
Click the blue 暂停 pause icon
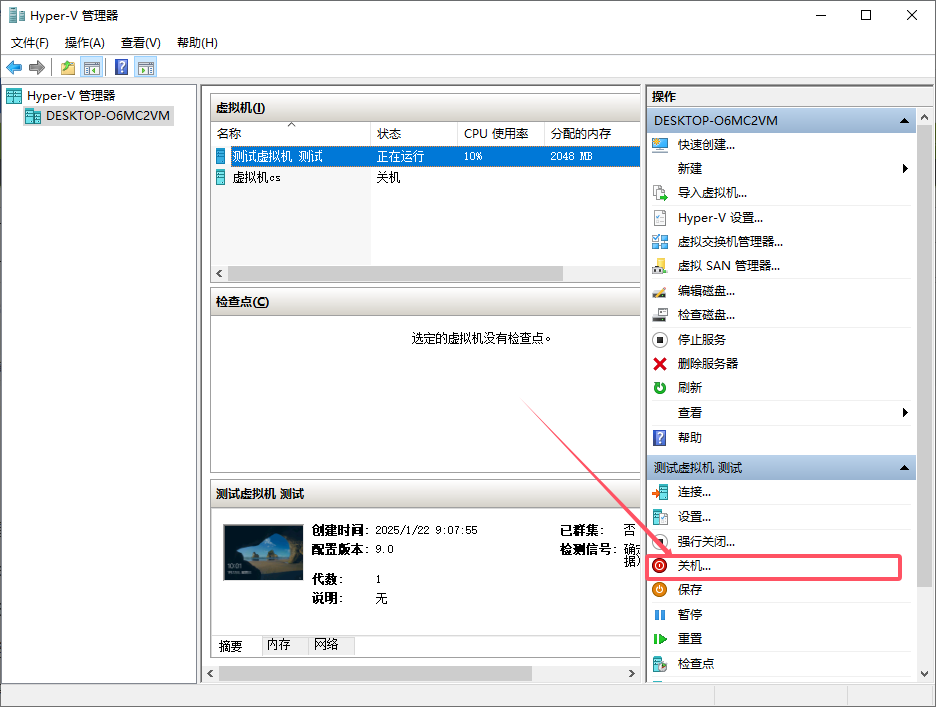pyautogui.click(x=660, y=614)
